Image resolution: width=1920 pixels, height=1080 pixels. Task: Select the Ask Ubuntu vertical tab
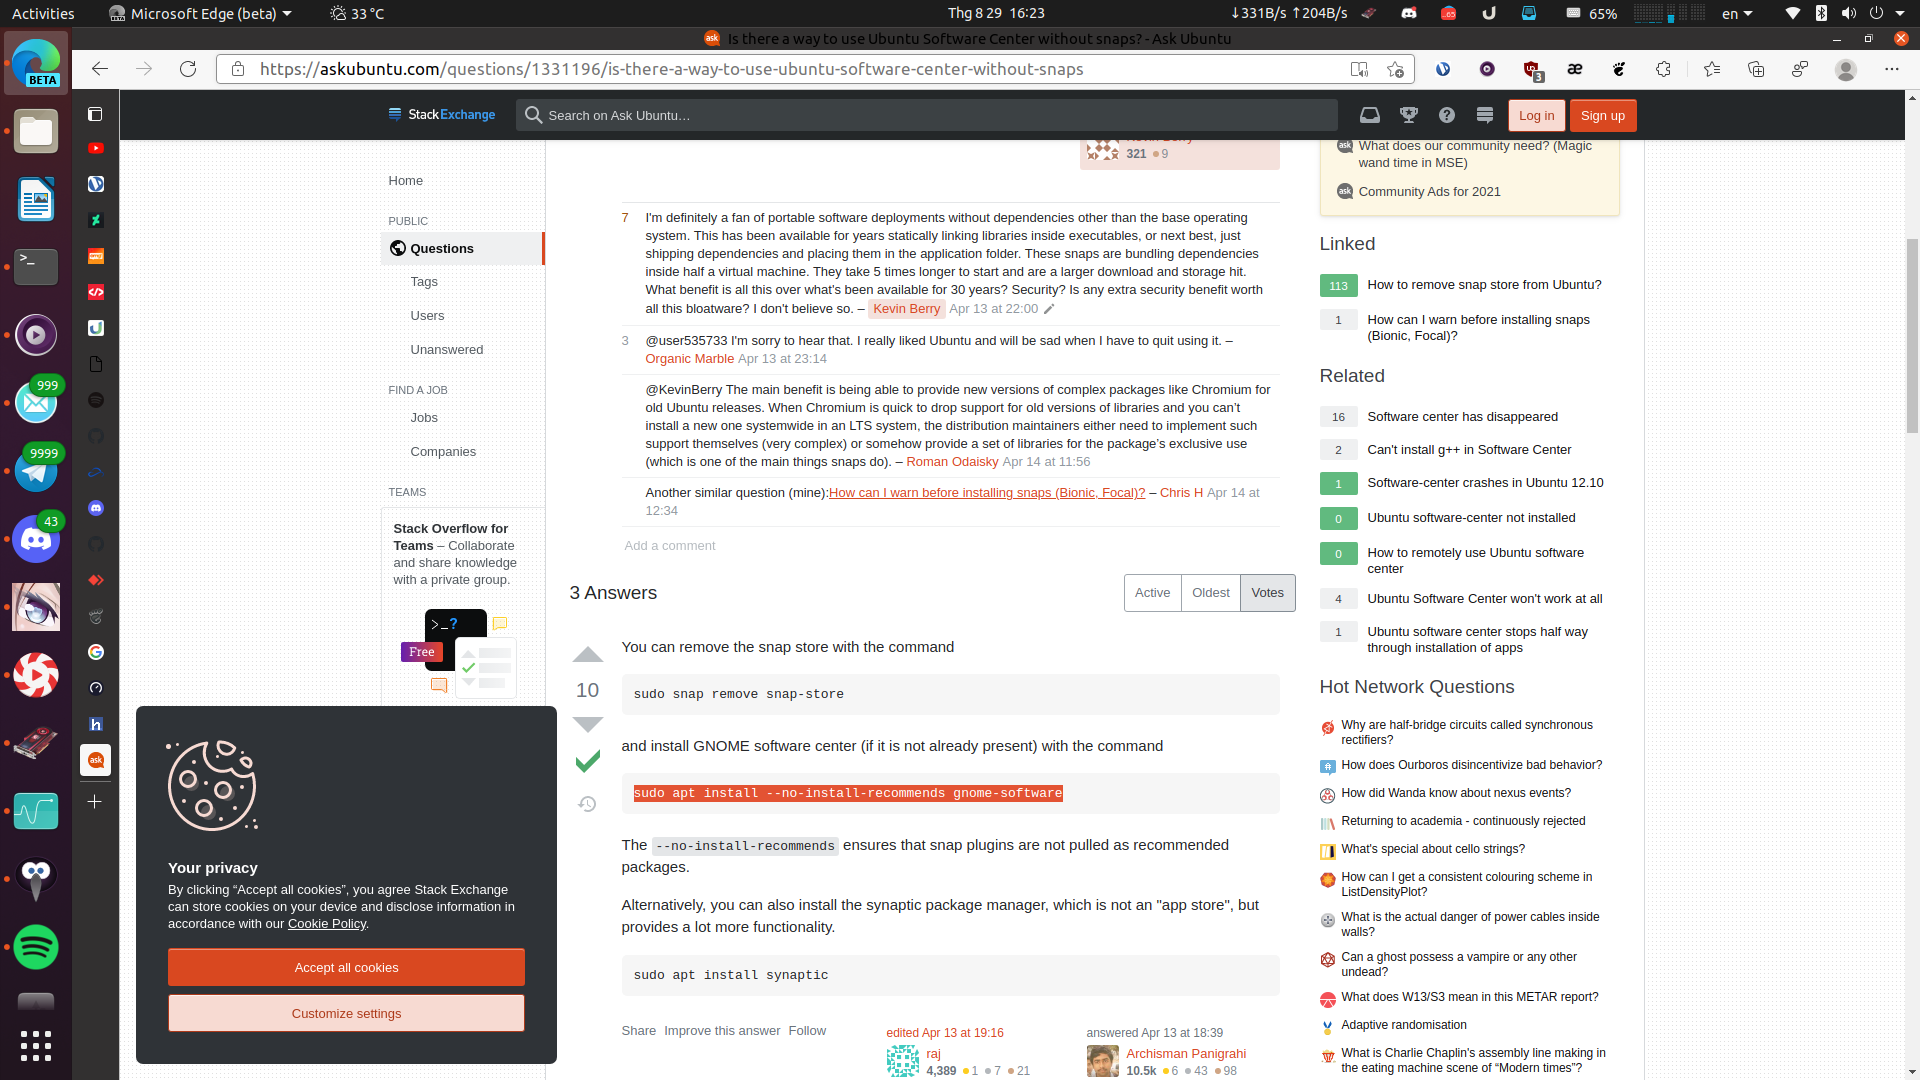(x=96, y=760)
